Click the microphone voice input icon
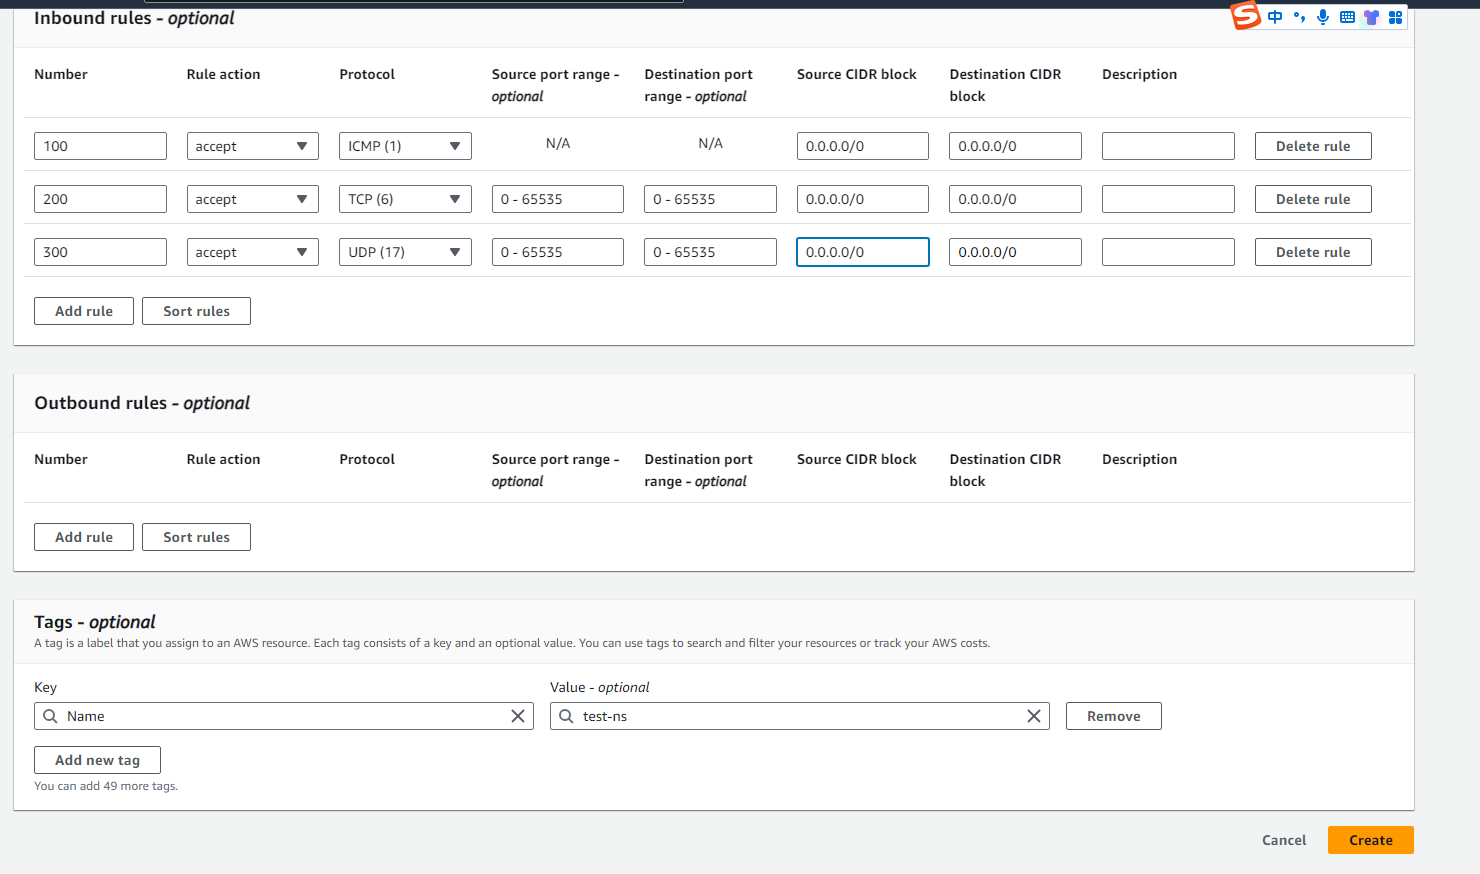Viewport: 1480px width, 874px height. click(x=1323, y=17)
